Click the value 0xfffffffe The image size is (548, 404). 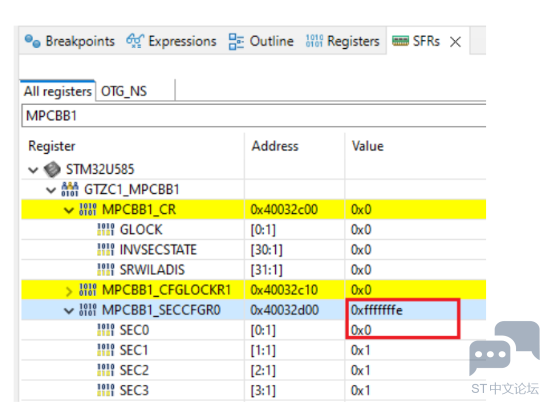pos(377,310)
